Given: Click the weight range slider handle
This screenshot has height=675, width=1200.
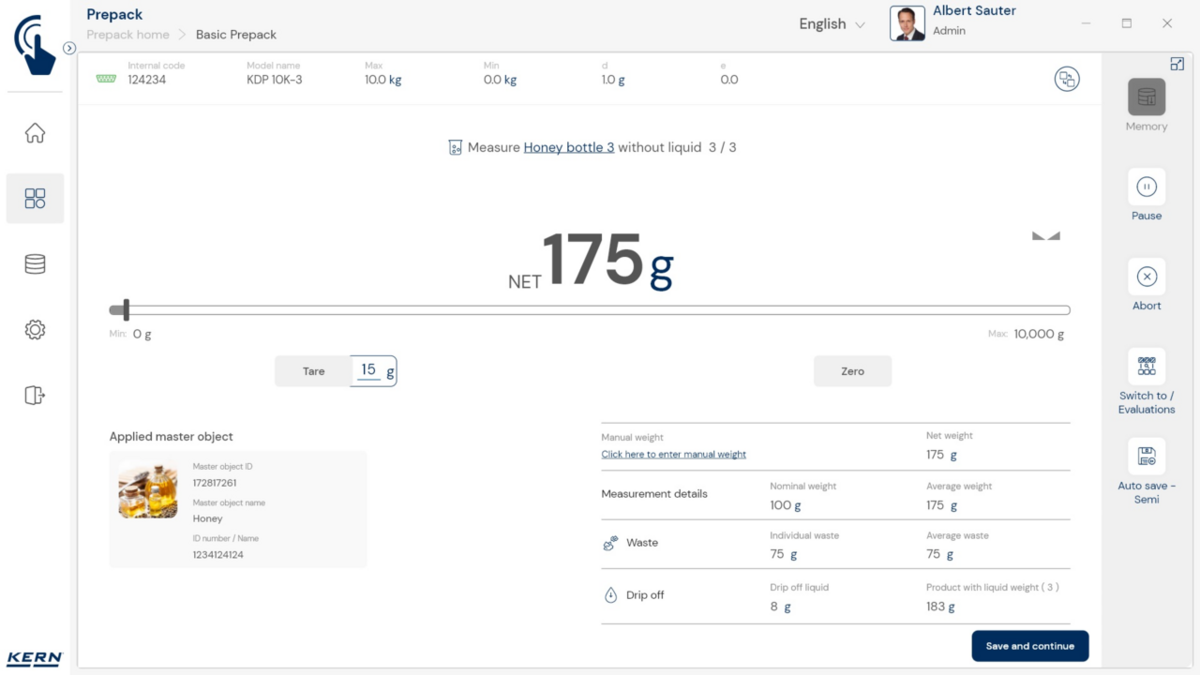Looking at the screenshot, I should (x=126, y=310).
